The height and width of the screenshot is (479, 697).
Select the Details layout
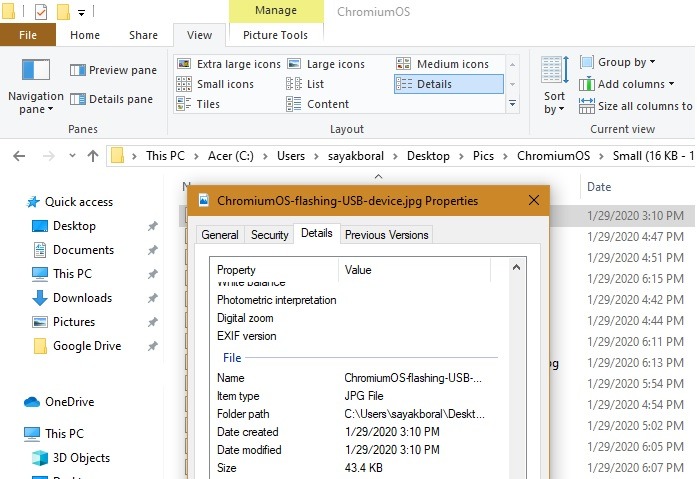click(449, 84)
